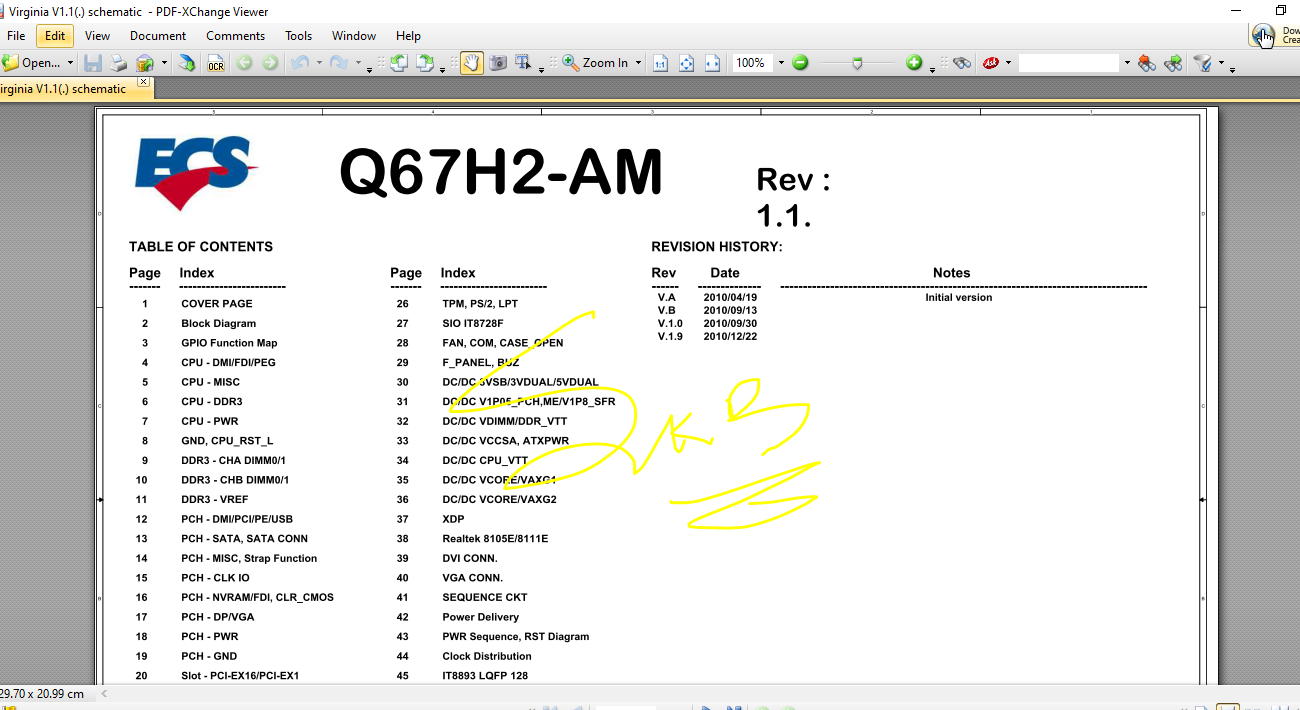This screenshot has height=710, width=1300.
Task: Run OCR on the pages
Action: tap(215, 63)
